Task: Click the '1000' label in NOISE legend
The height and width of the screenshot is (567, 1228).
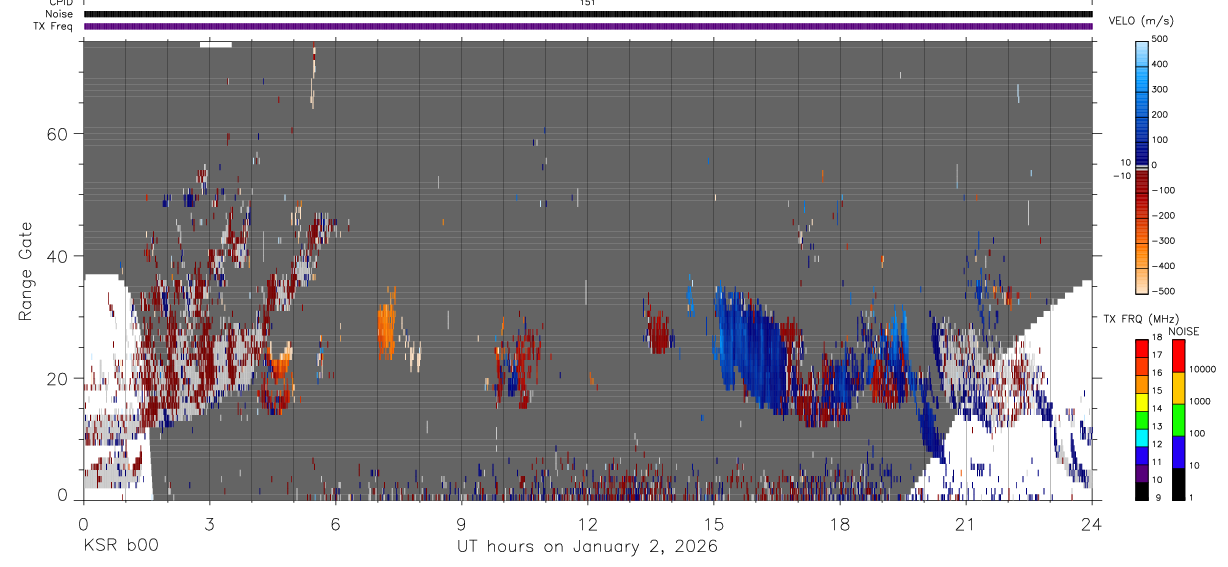Action: tap(1201, 402)
